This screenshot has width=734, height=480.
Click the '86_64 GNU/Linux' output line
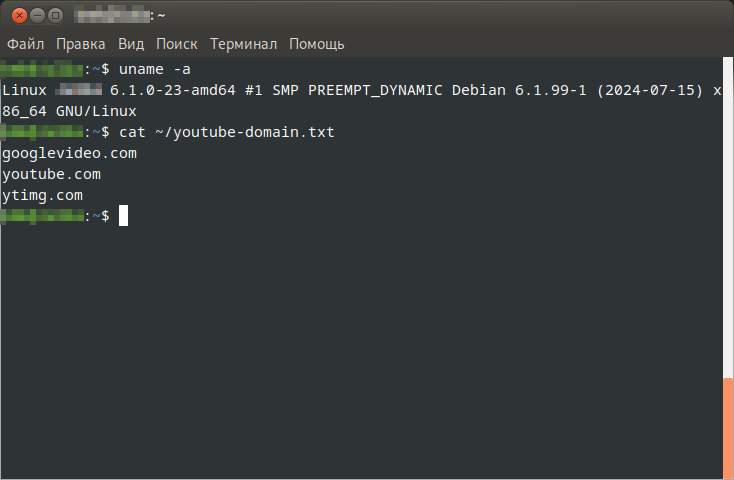click(69, 111)
